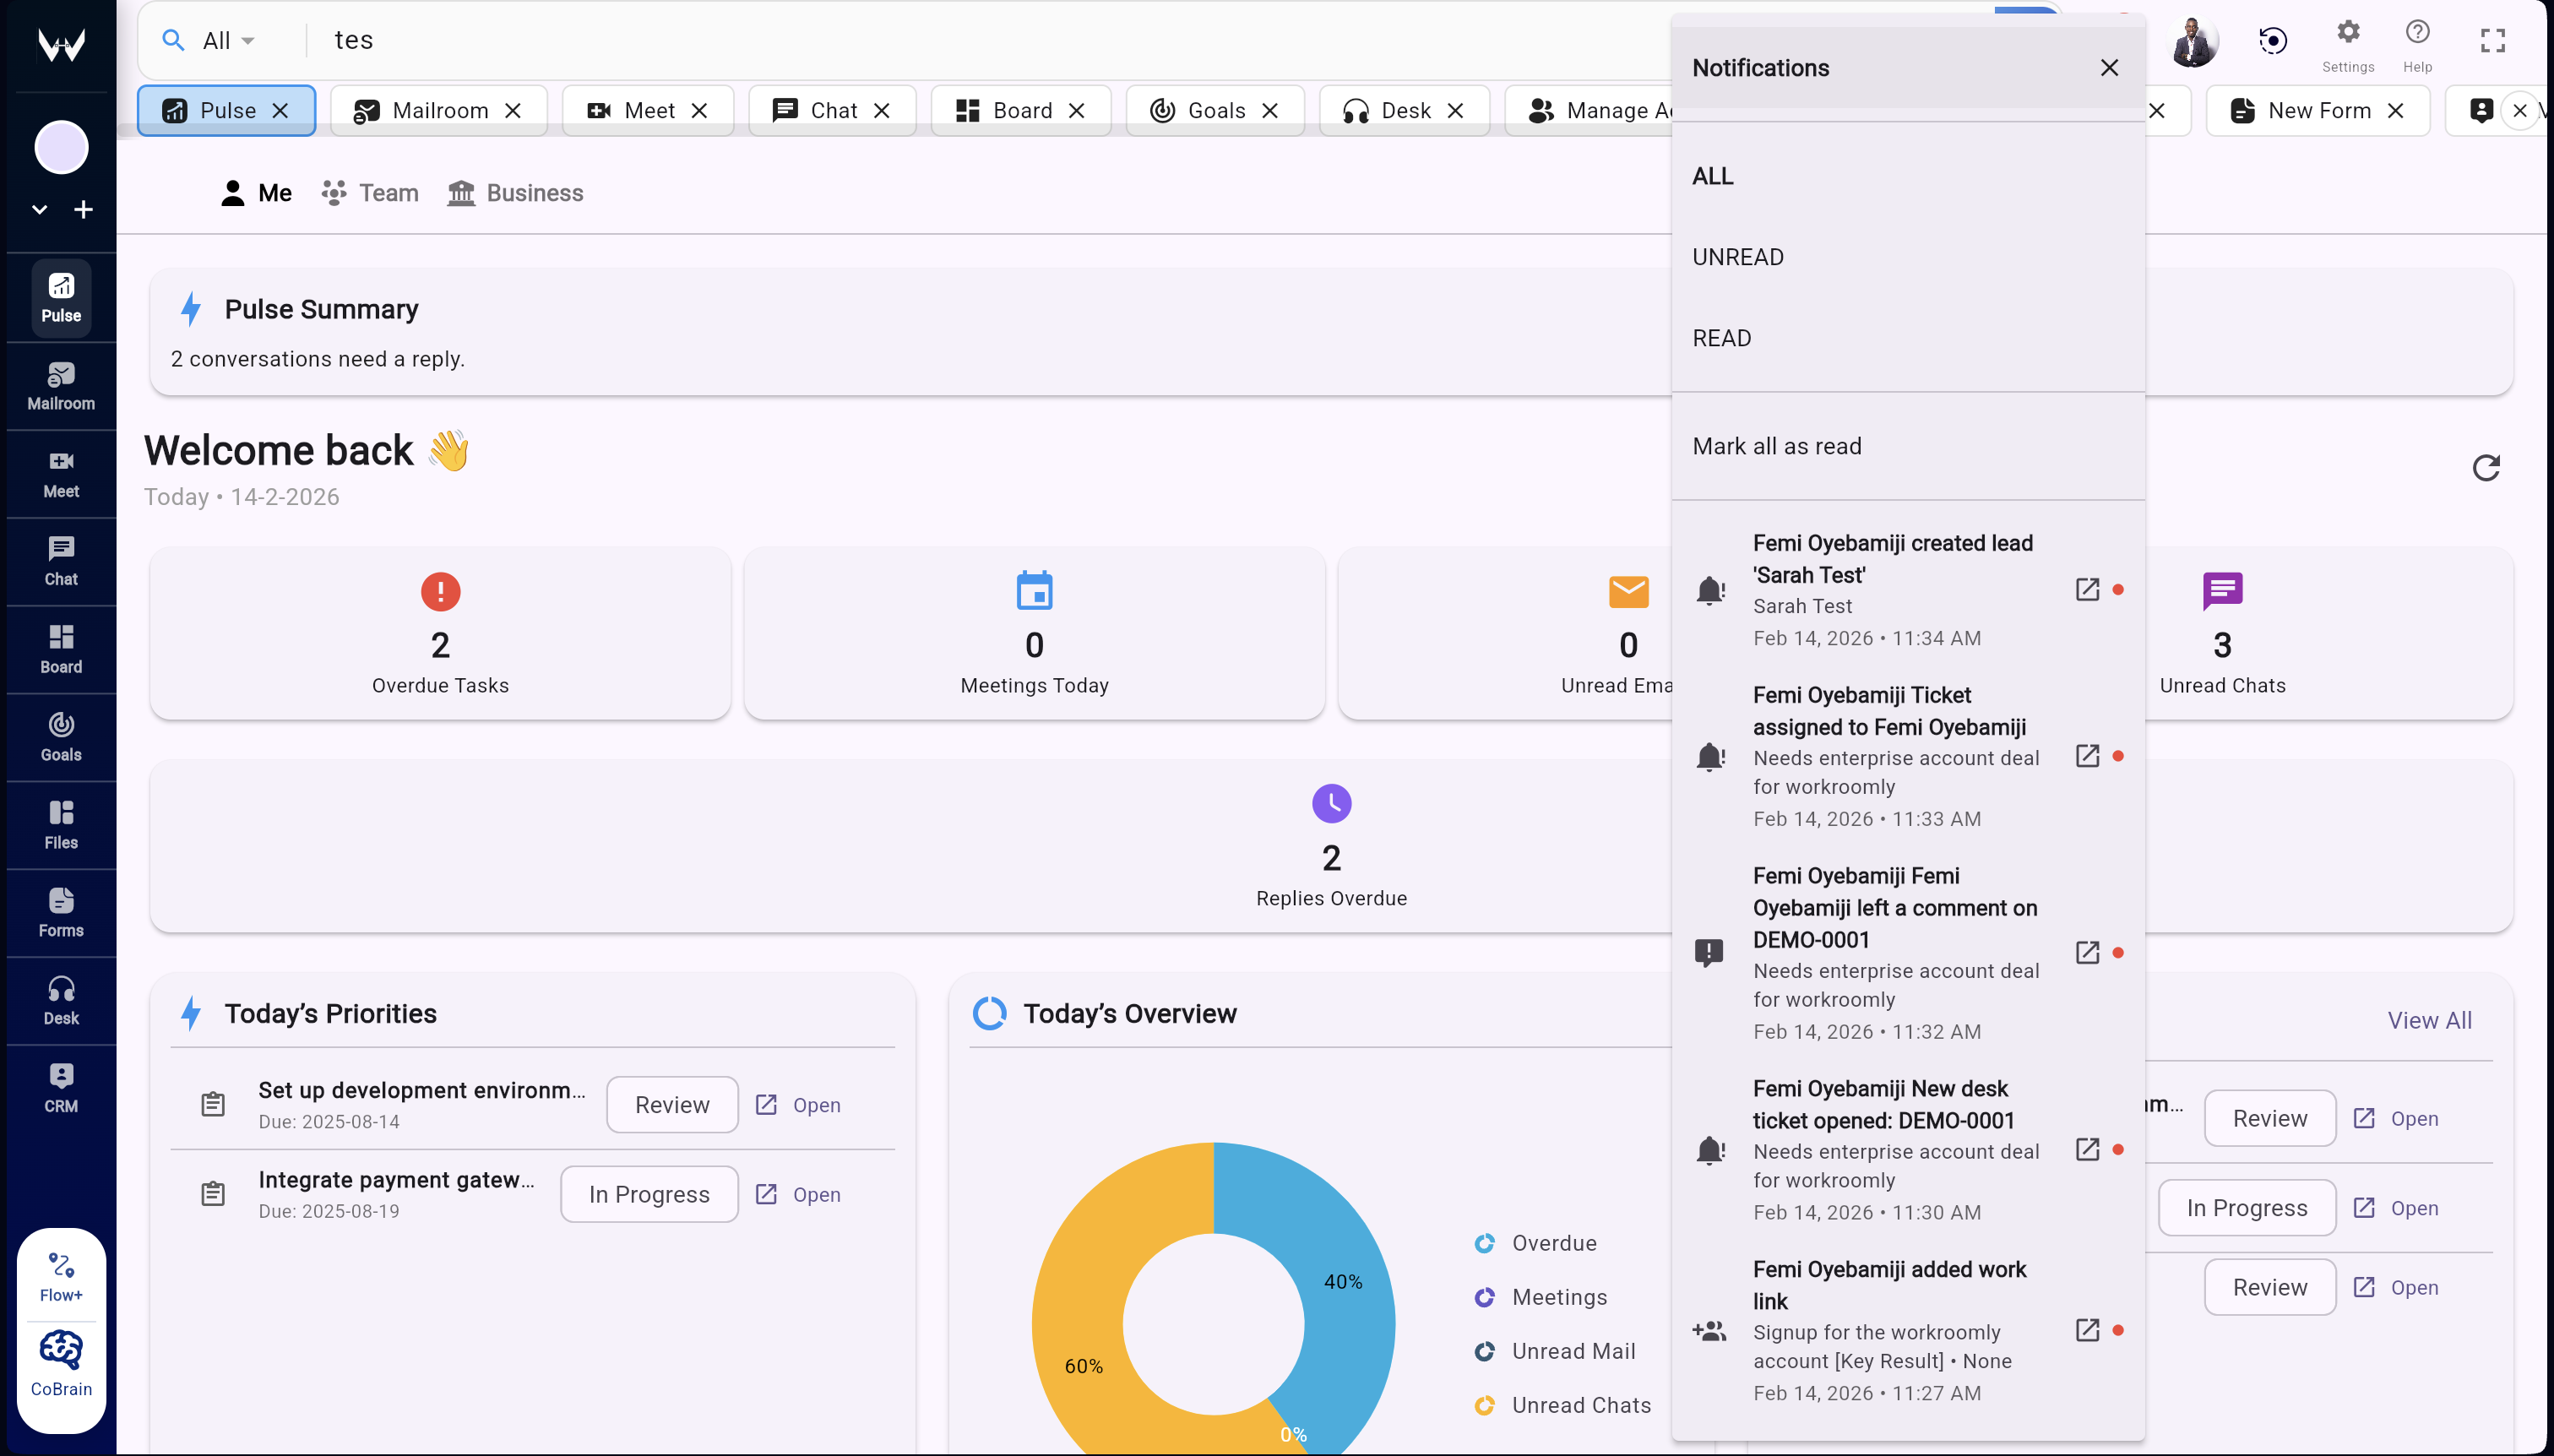
Task: Filter notifications by UNREAD
Action: [x=1737, y=257]
